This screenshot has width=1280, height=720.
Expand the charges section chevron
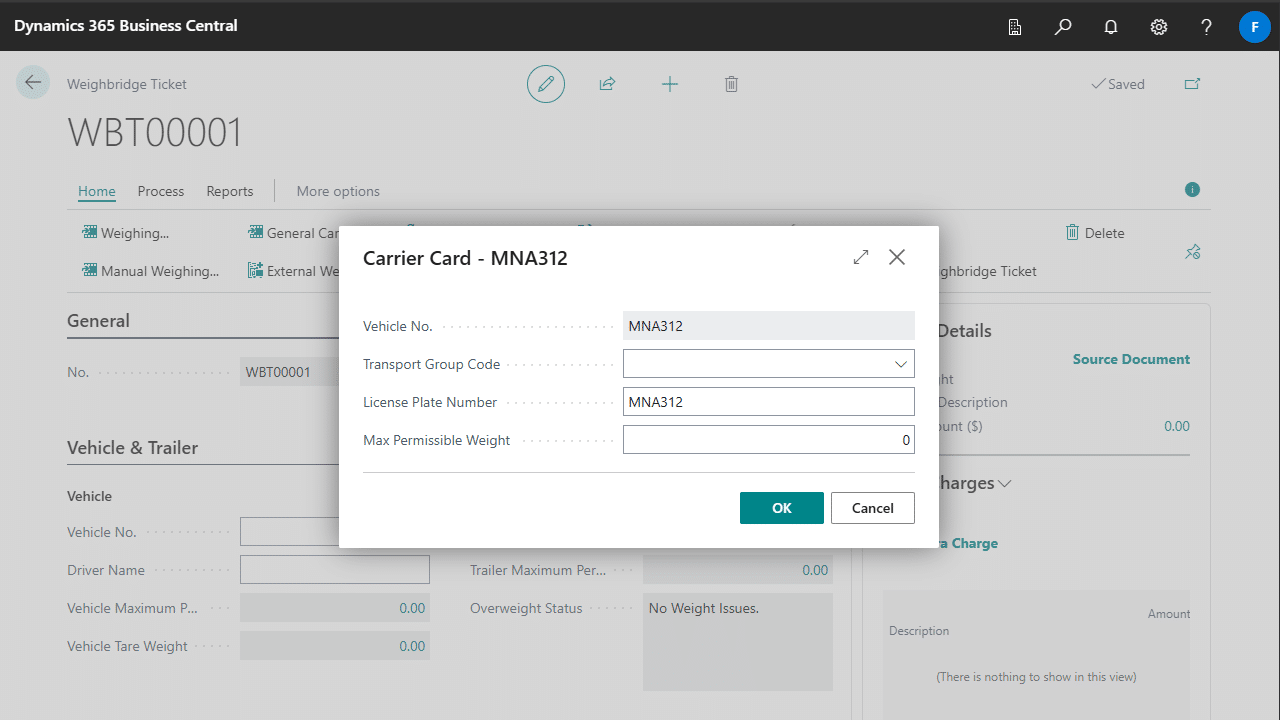1004,483
